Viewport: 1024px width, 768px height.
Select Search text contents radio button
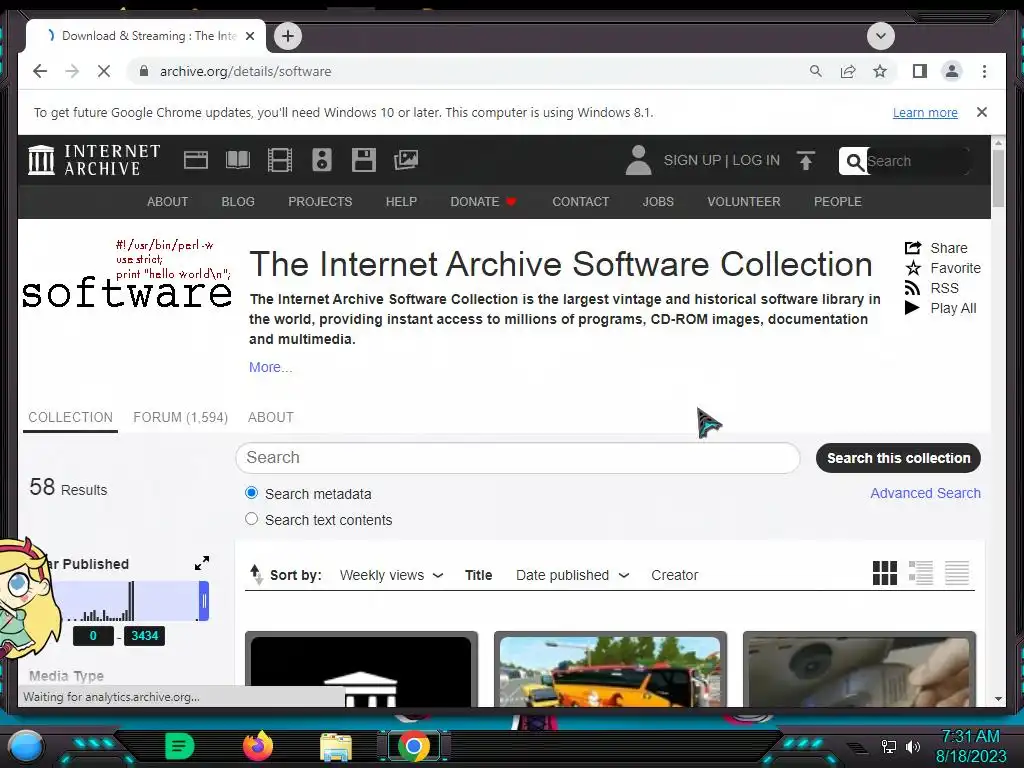(251, 519)
